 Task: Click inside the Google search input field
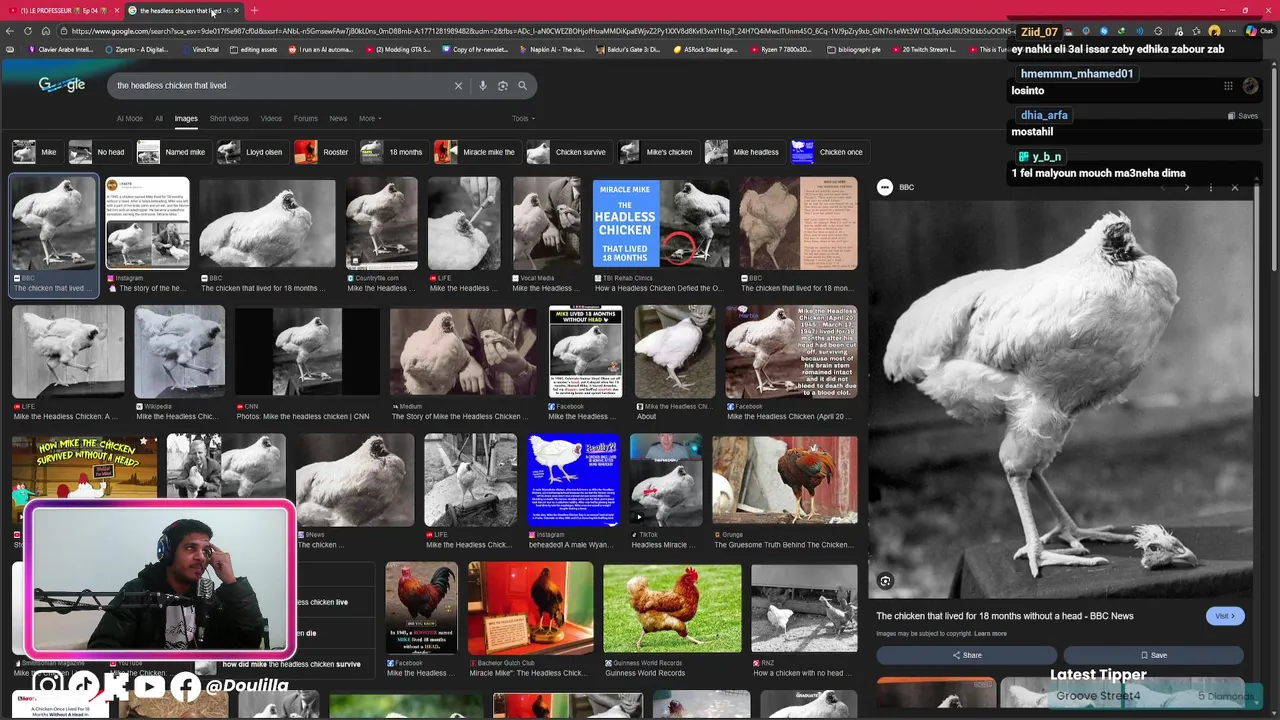tap(280, 86)
